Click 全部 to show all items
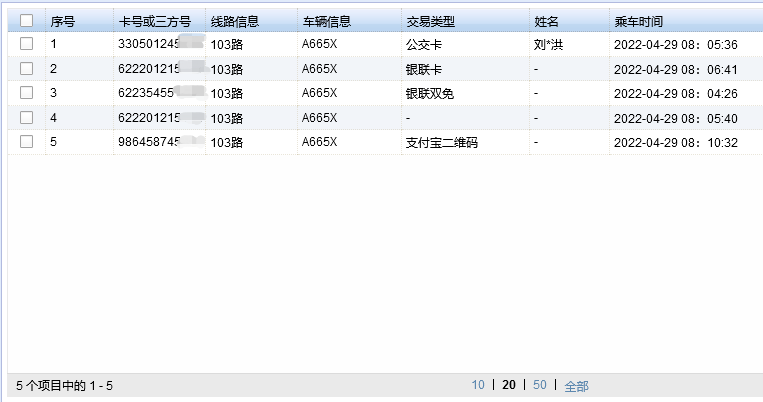The height and width of the screenshot is (402, 763). [x=576, y=386]
